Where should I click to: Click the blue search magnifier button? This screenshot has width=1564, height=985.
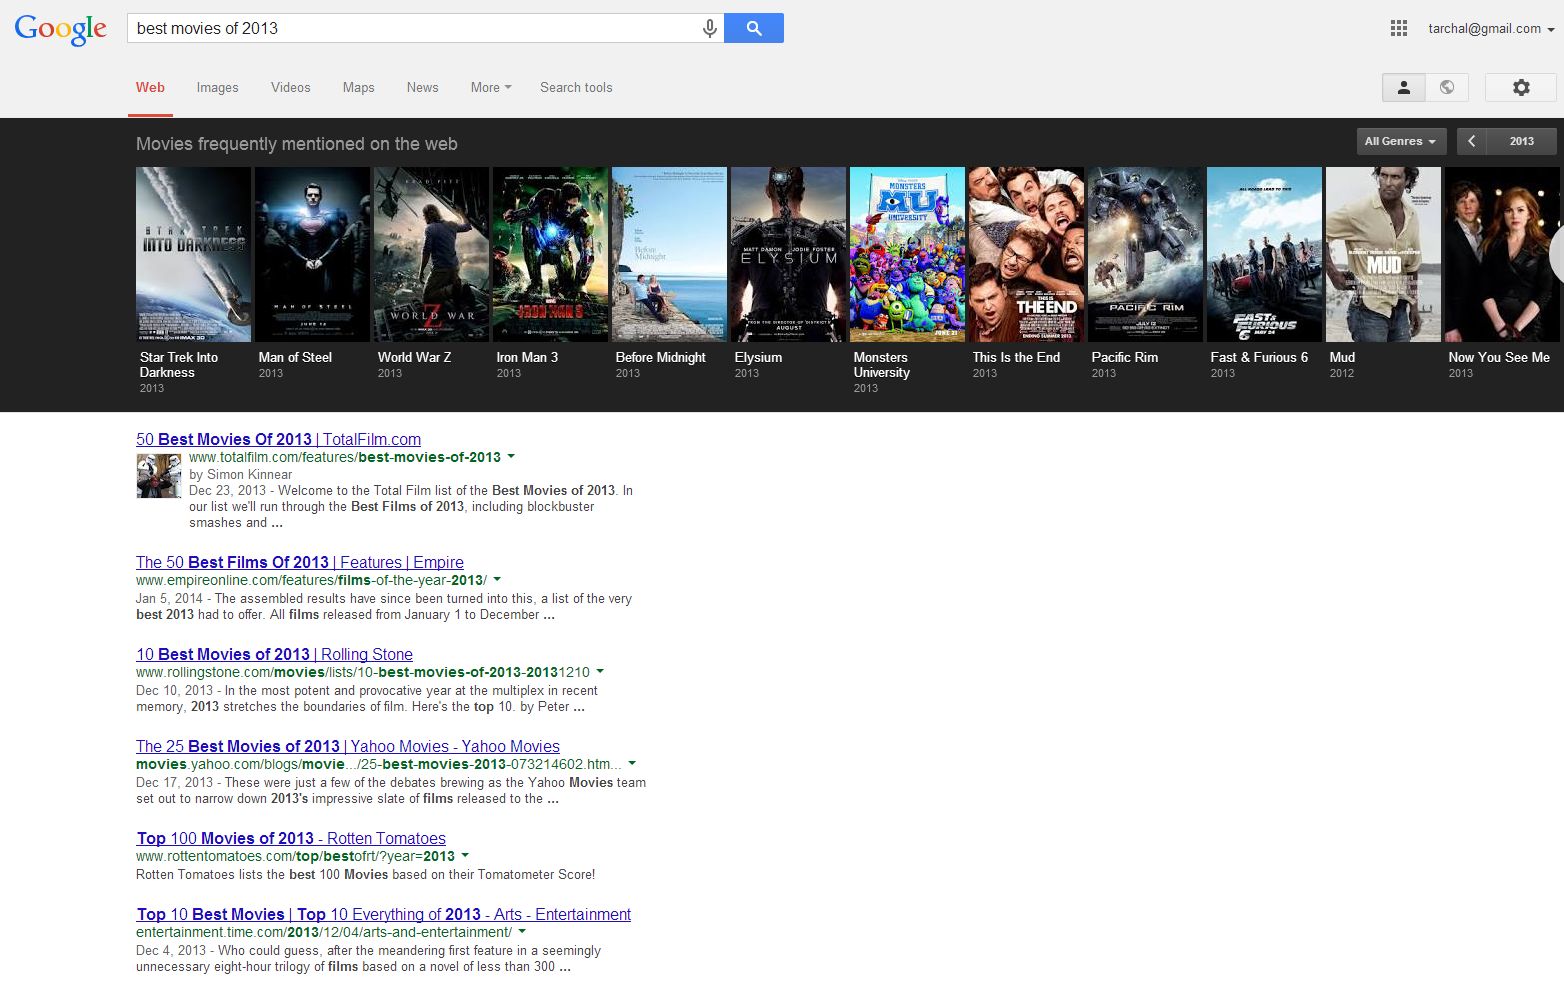(754, 28)
